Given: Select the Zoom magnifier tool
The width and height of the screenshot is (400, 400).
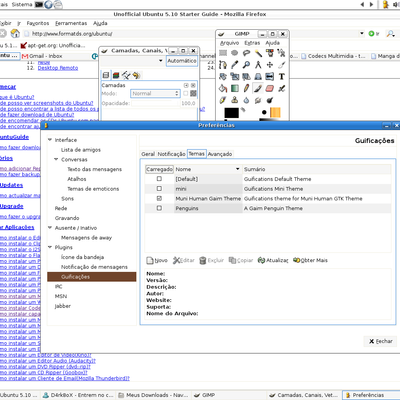Looking at the screenshot, I should coord(246,65).
